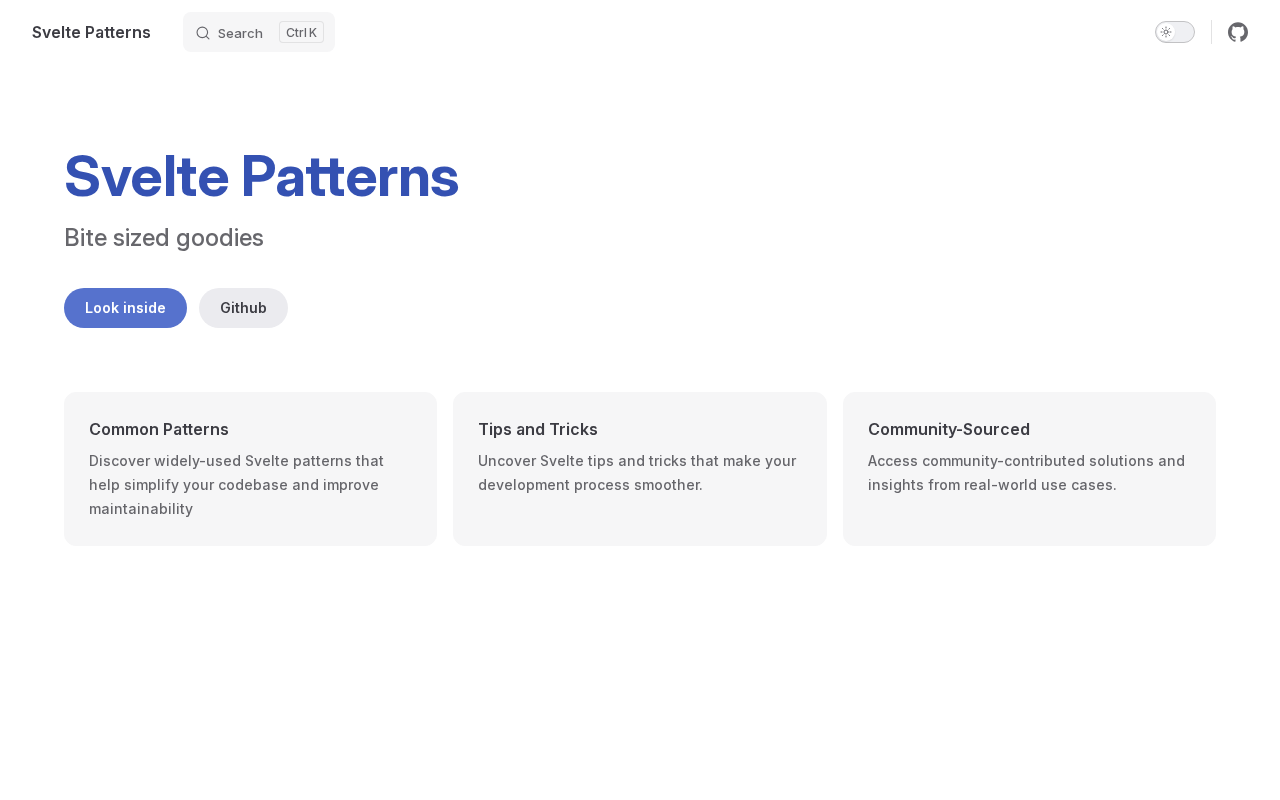Click the large Svelte Patterns hero heading

pyautogui.click(x=261, y=176)
